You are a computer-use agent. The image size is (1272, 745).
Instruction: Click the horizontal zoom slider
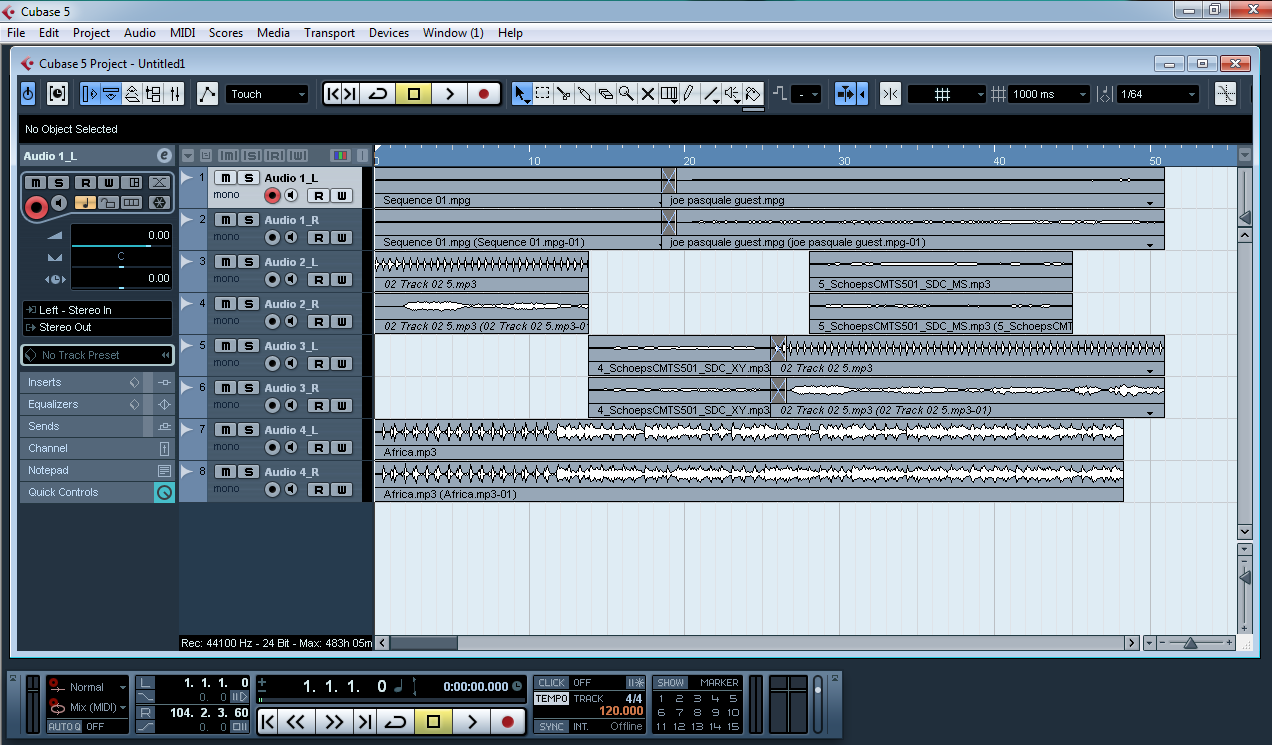[x=1190, y=643]
